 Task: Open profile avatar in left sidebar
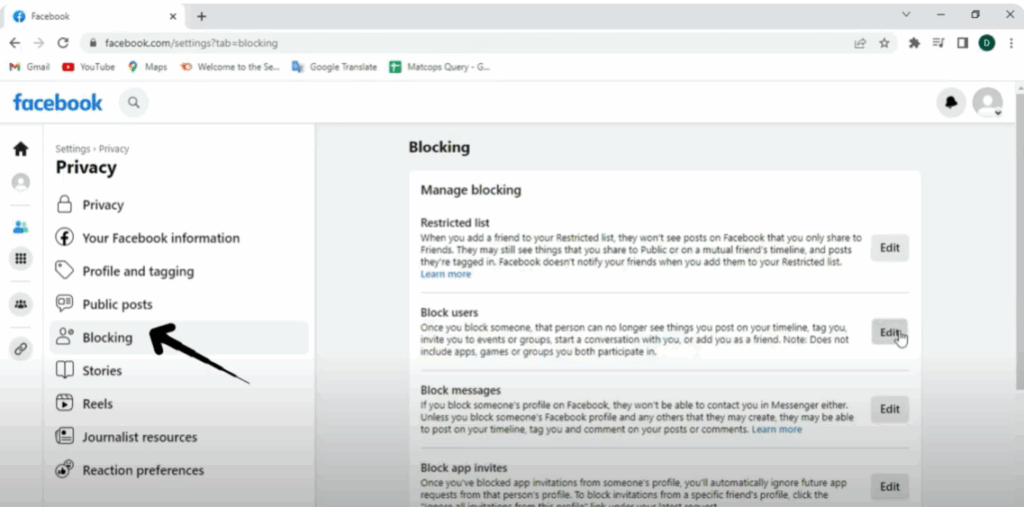pos(21,182)
